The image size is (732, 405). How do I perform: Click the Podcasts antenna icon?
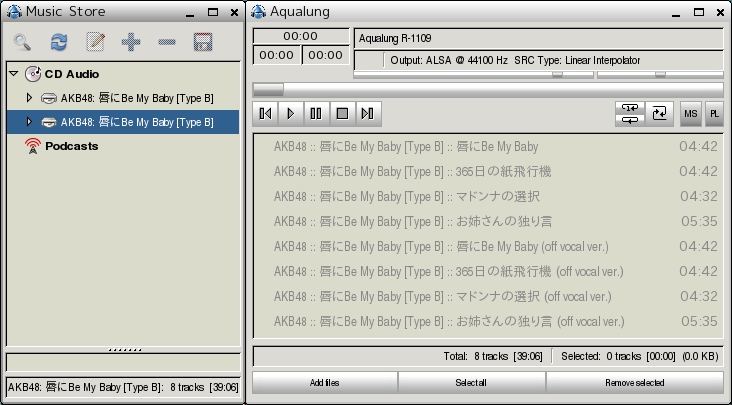click(33, 146)
